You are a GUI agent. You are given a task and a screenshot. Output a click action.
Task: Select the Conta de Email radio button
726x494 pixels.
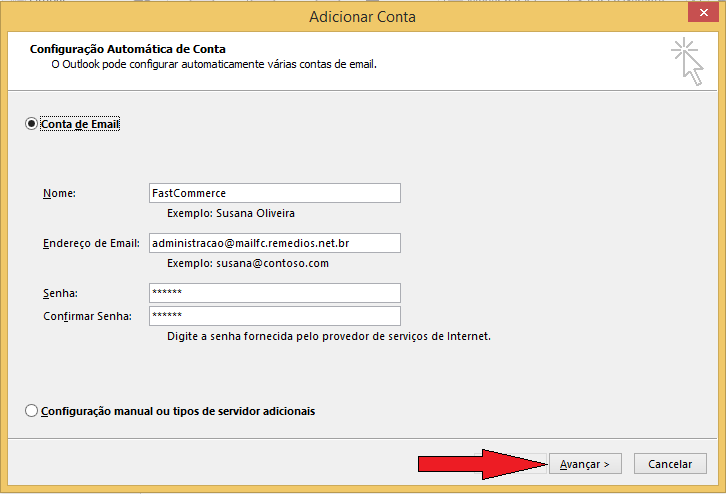pos(31,124)
